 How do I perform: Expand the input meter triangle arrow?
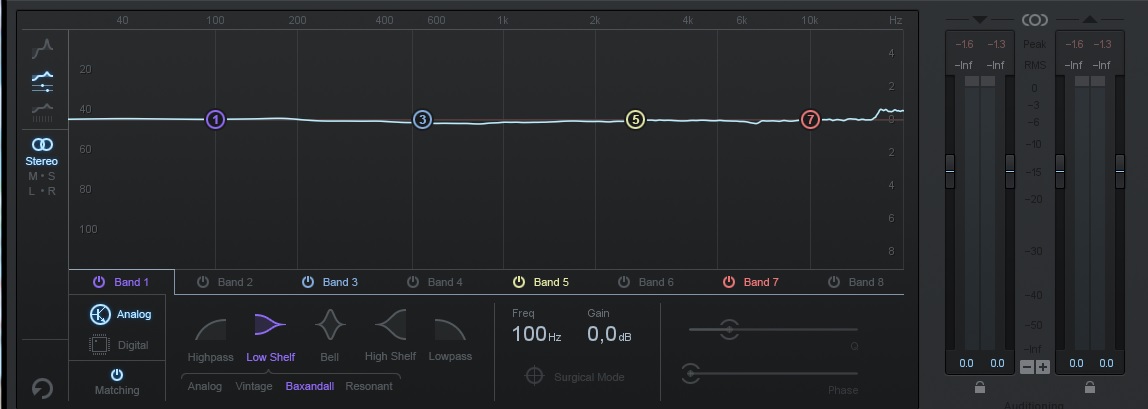pos(978,20)
